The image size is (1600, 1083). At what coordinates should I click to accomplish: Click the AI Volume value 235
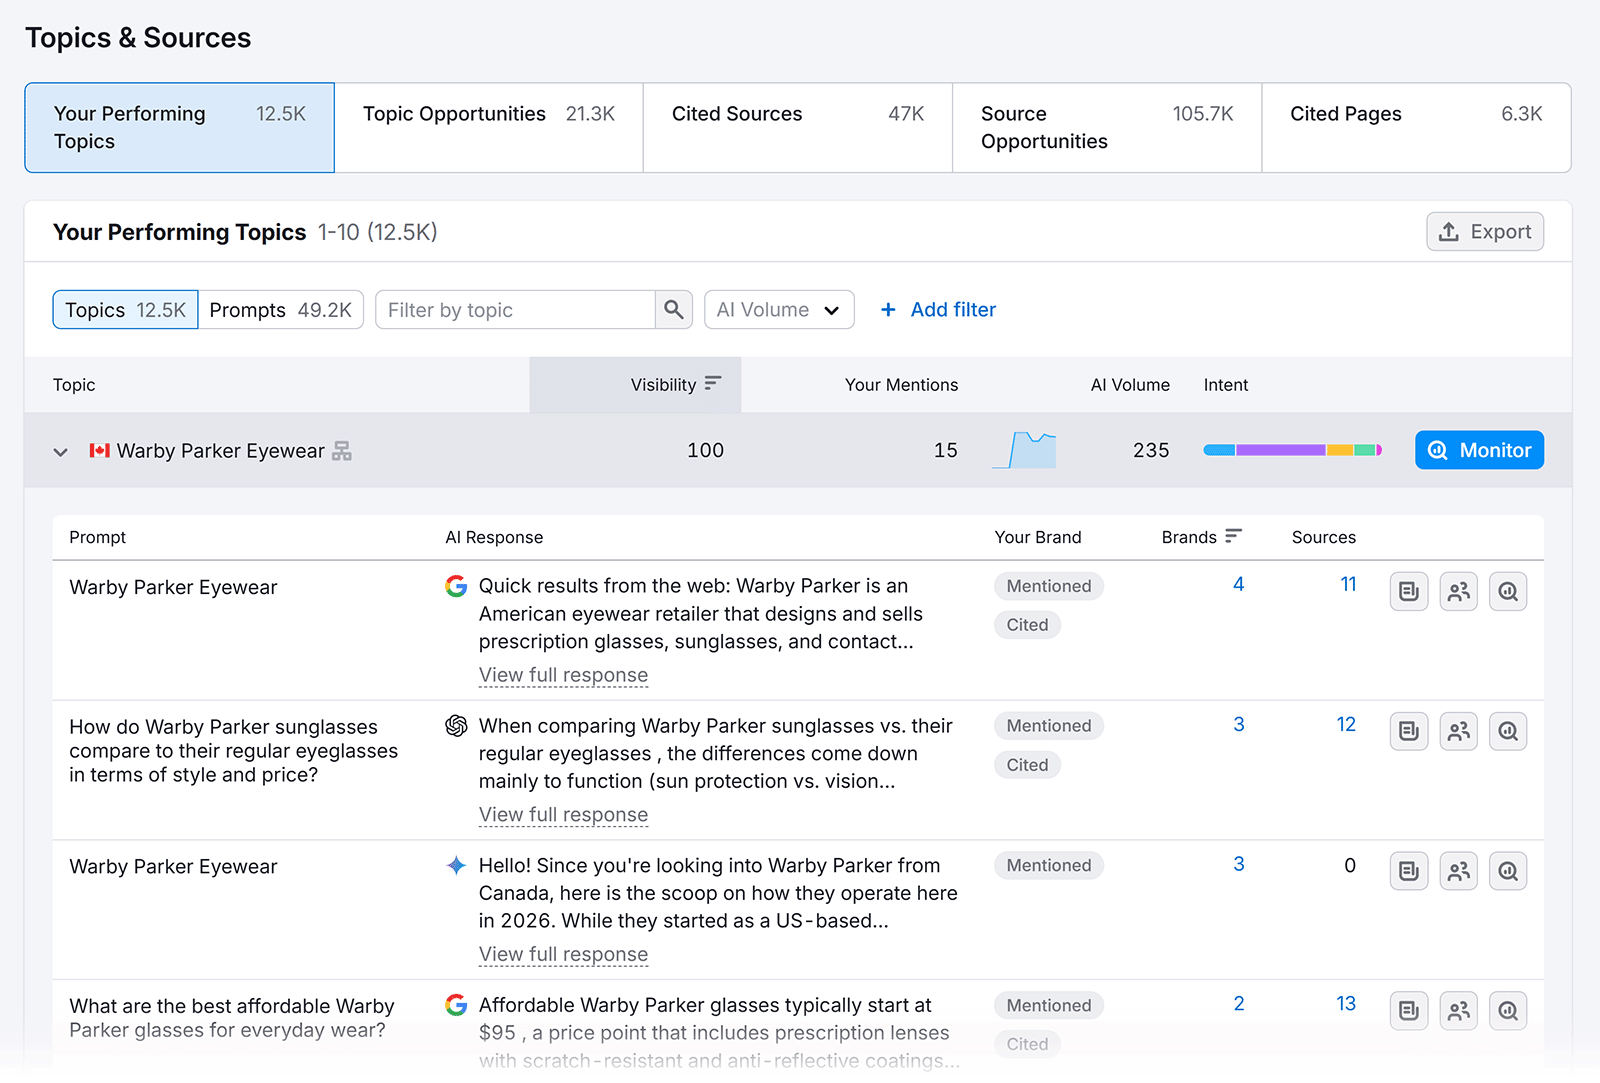point(1151,450)
